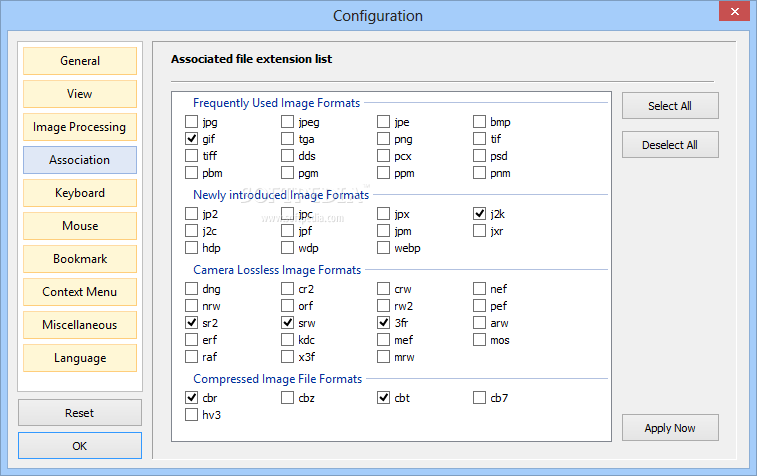The width and height of the screenshot is (757, 476).
Task: Uncheck the 3fr camera format
Action: pyautogui.click(x=383, y=322)
